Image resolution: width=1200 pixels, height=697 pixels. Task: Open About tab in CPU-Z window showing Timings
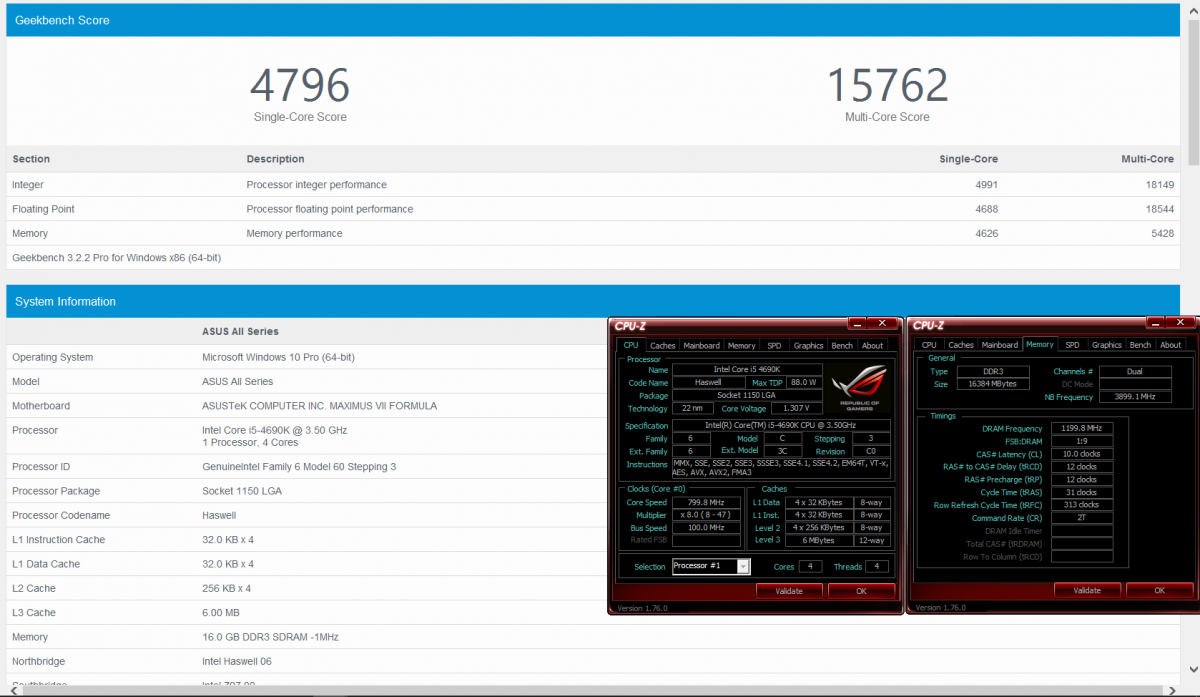click(x=1171, y=345)
